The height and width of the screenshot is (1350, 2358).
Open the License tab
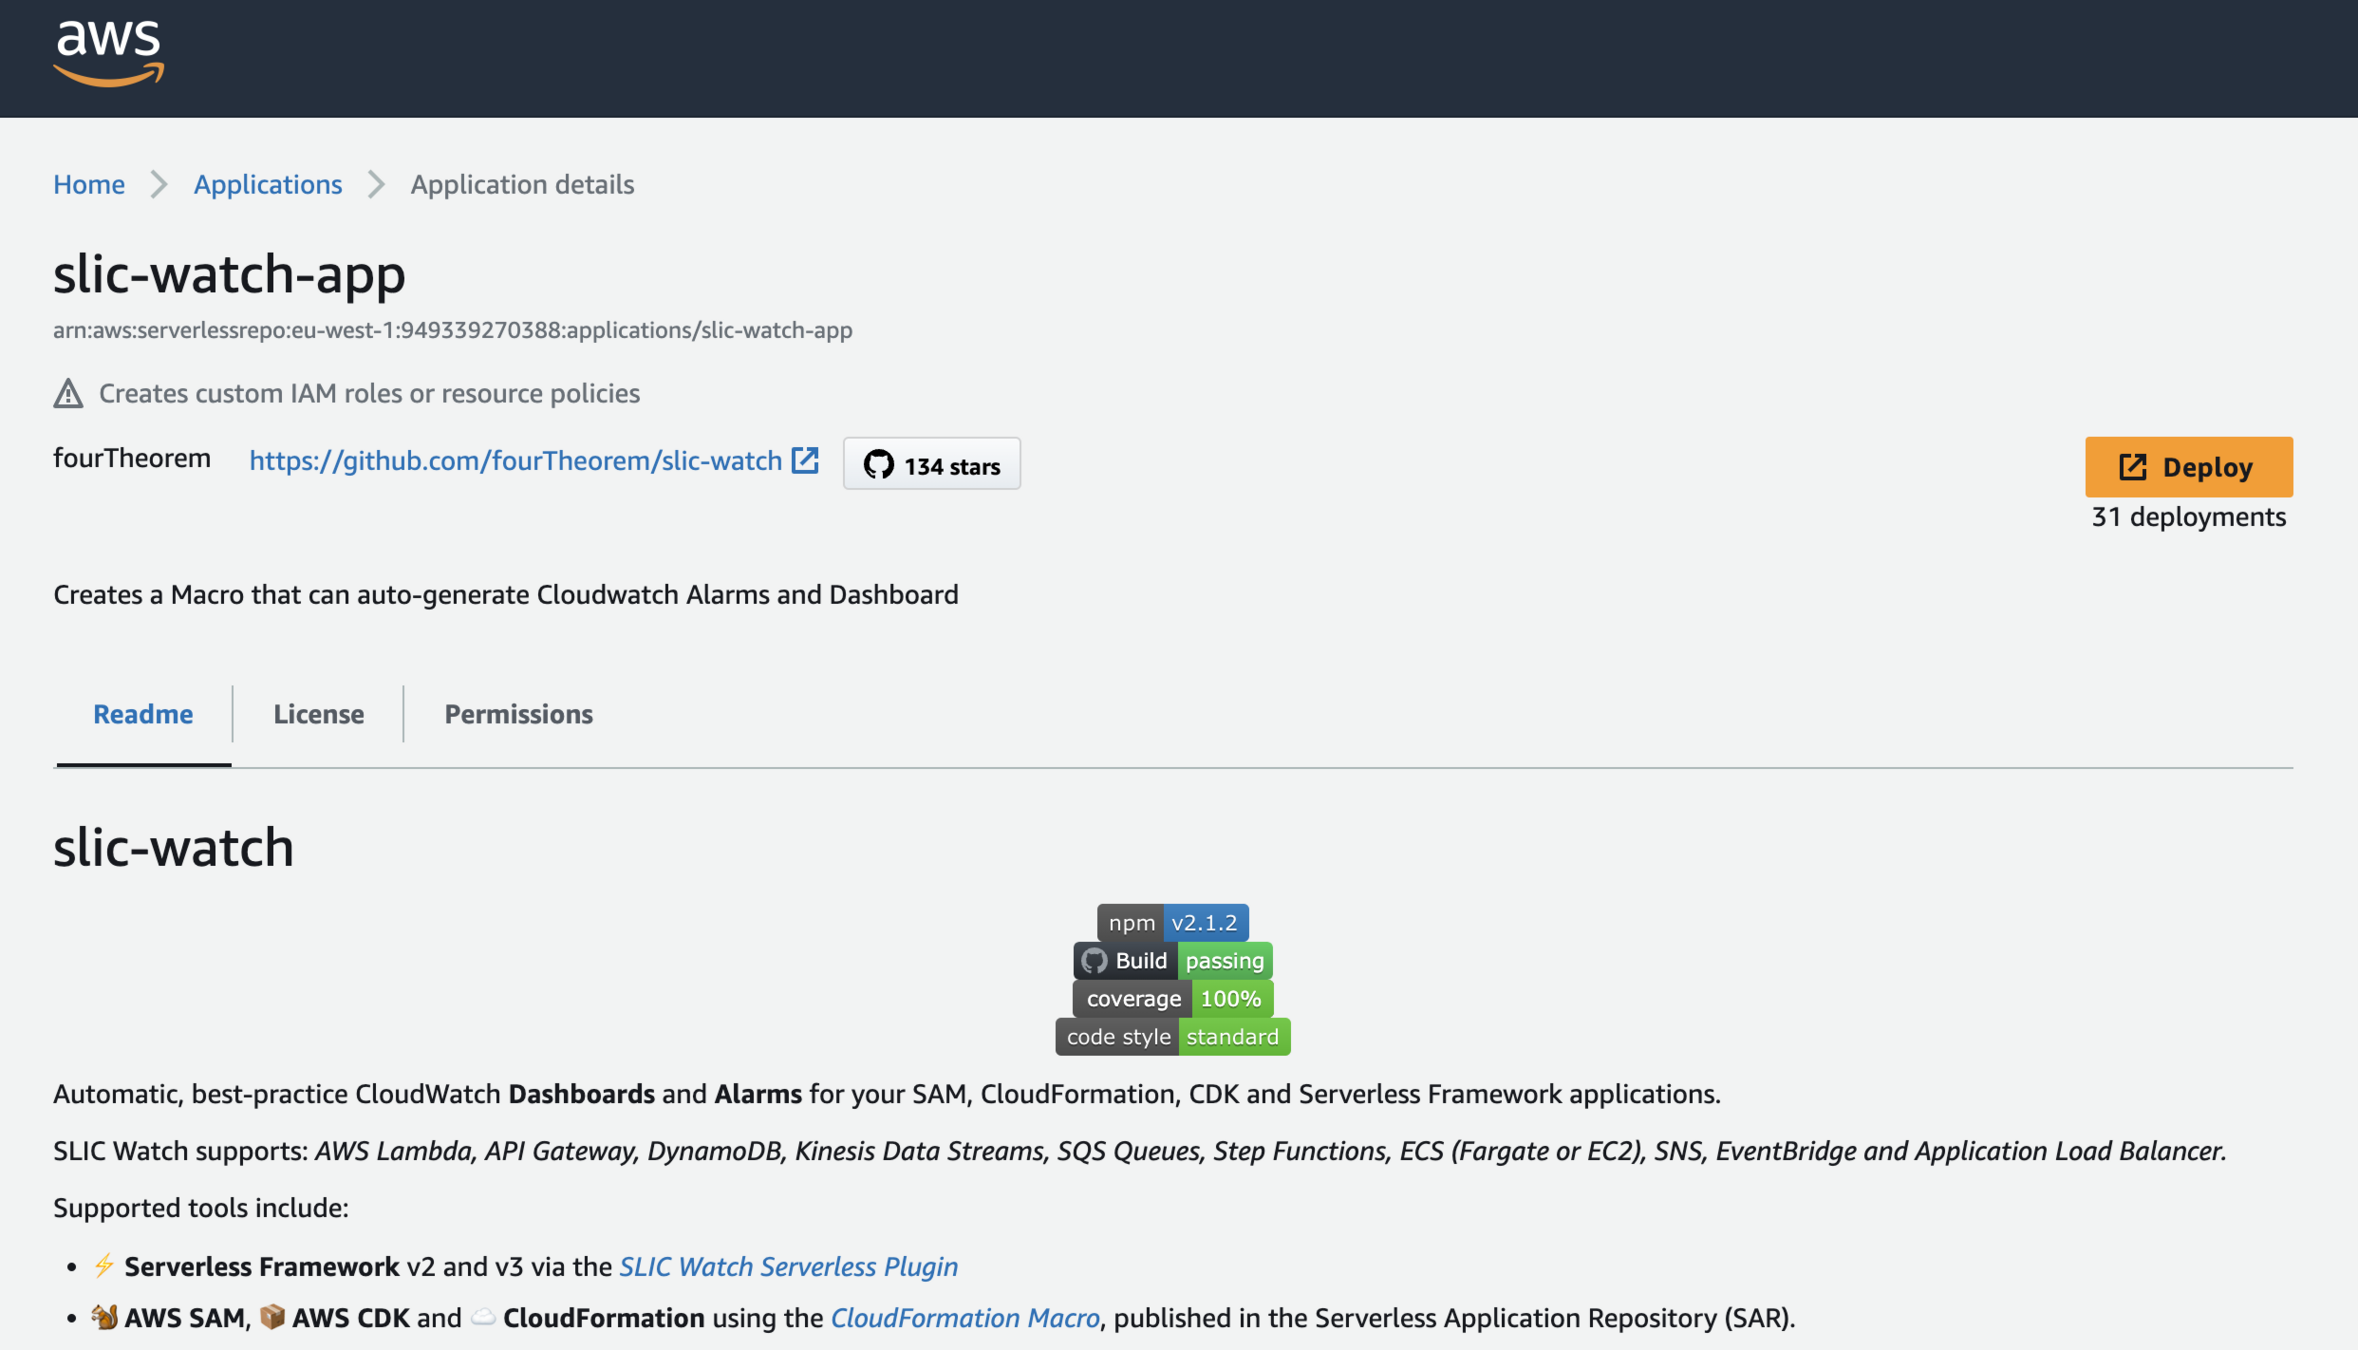click(x=318, y=714)
